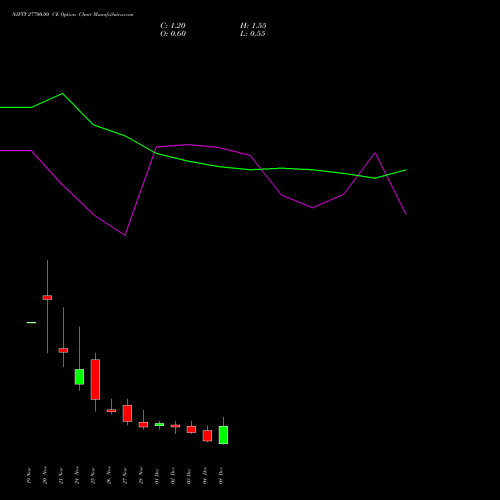Click the chart title text at top-left
This screenshot has height=500, width=500.
coord(73,15)
